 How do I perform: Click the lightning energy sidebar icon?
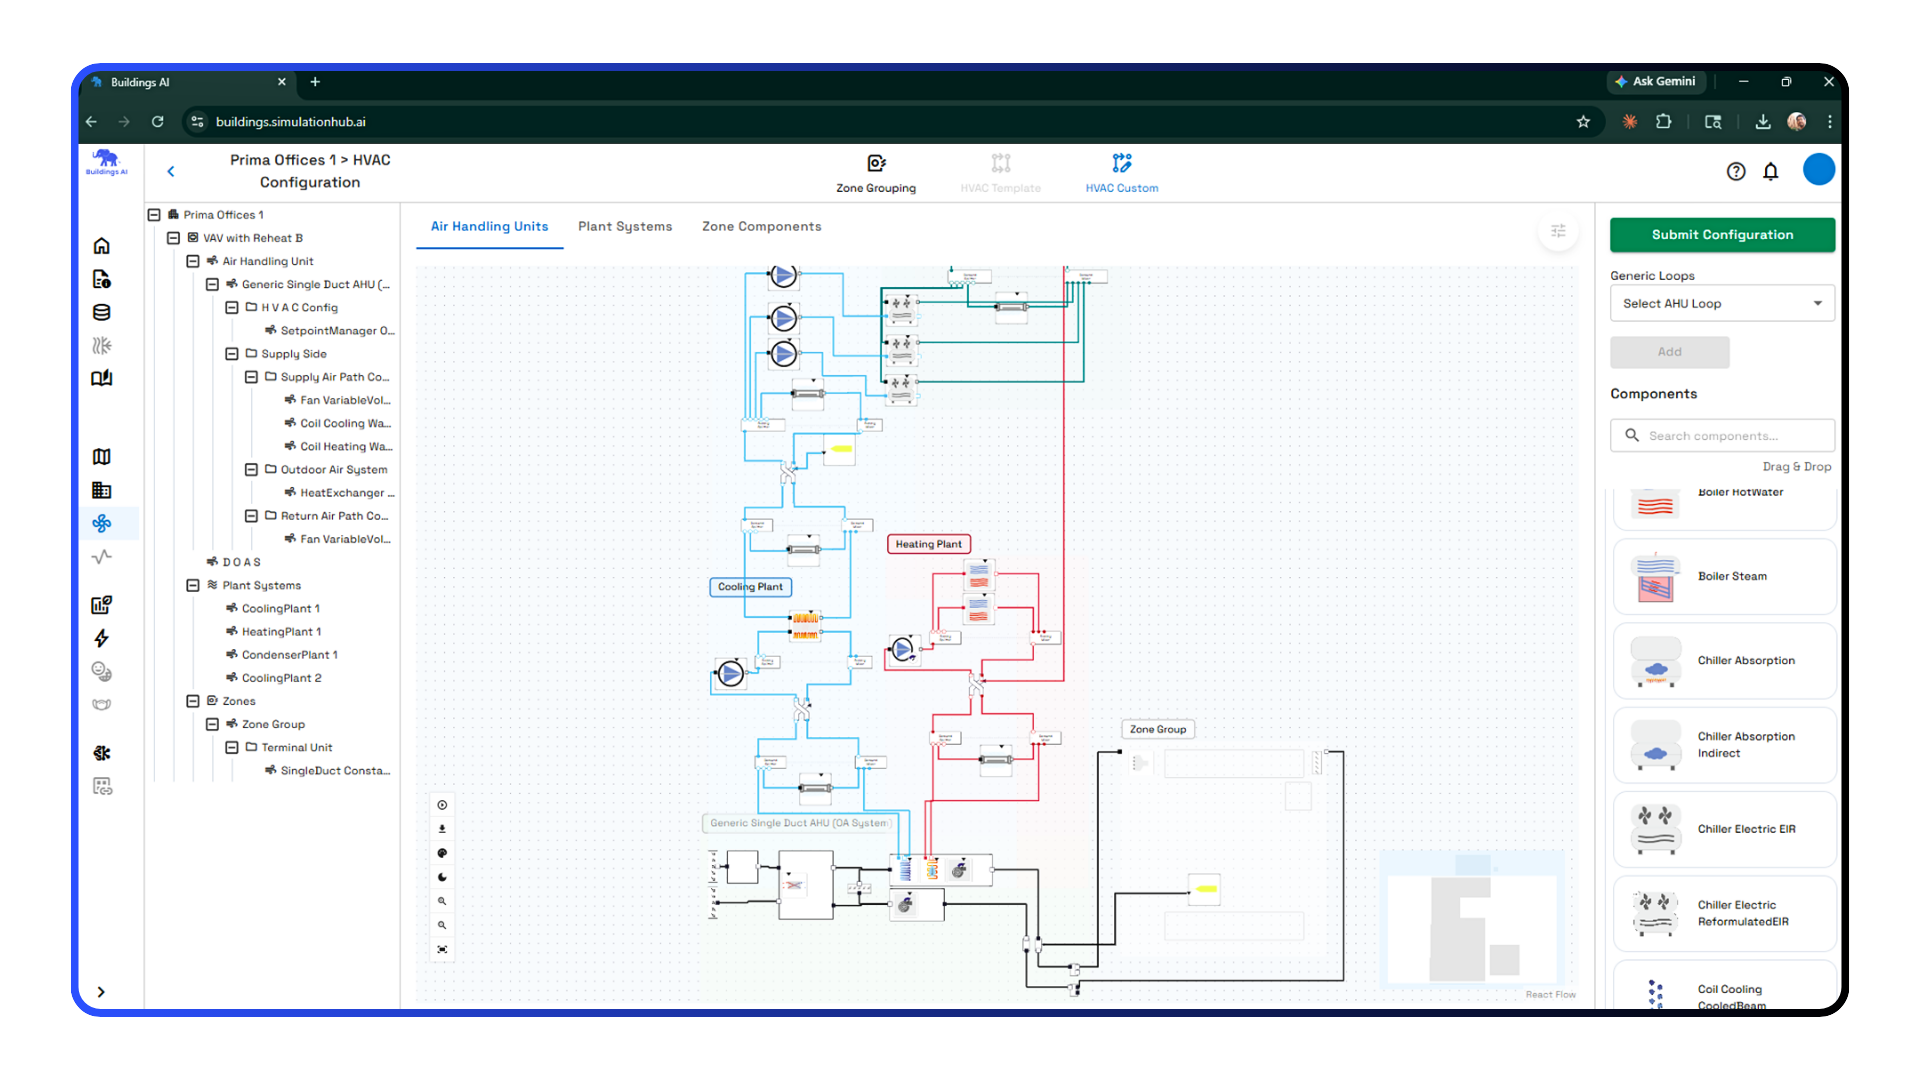101,638
